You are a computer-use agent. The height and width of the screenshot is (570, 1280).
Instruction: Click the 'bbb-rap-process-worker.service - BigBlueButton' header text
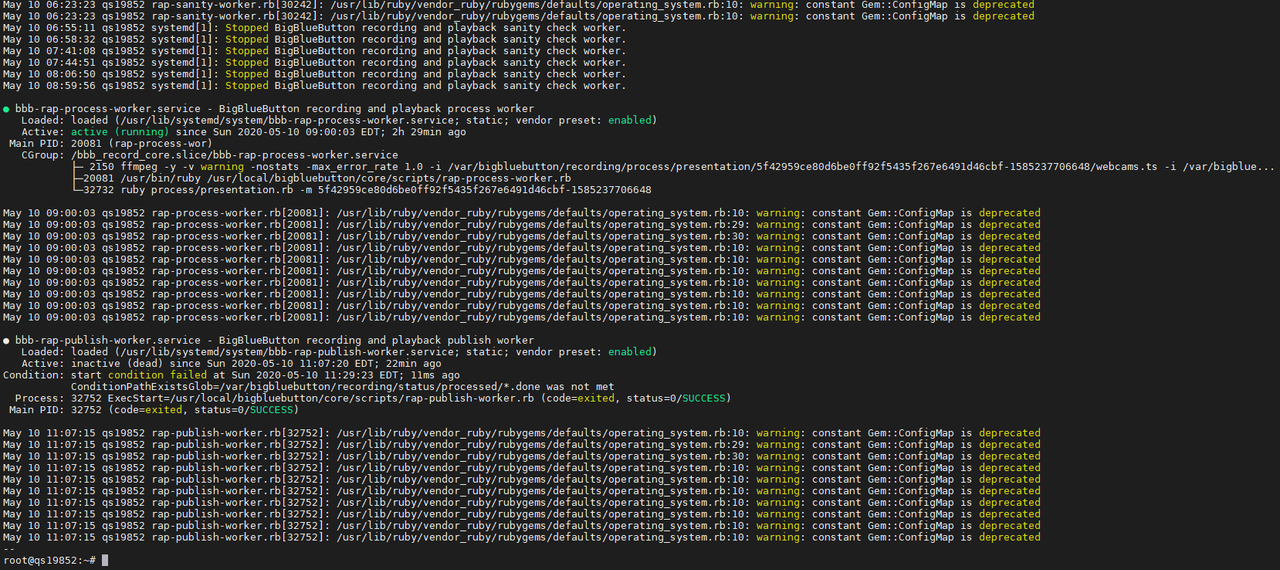(275, 109)
